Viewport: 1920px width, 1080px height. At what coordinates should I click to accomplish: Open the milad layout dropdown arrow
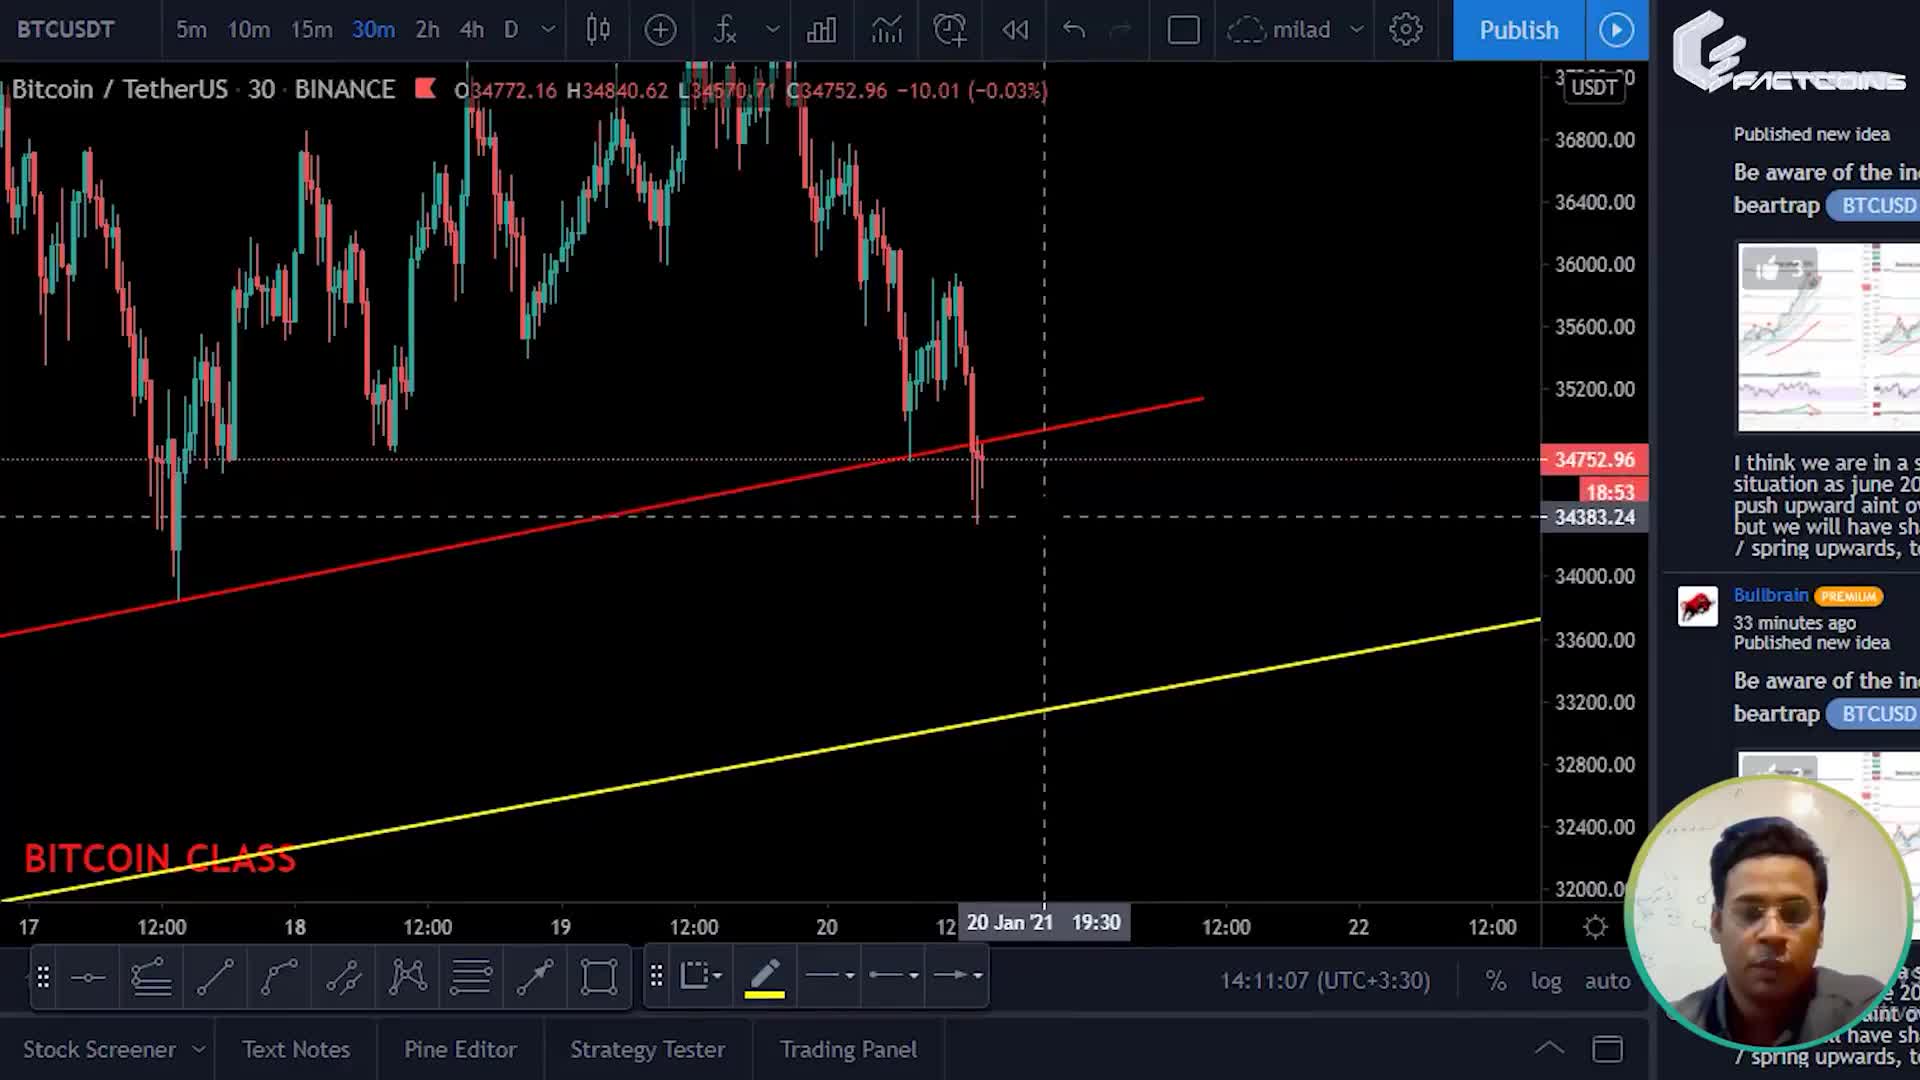click(x=1357, y=30)
